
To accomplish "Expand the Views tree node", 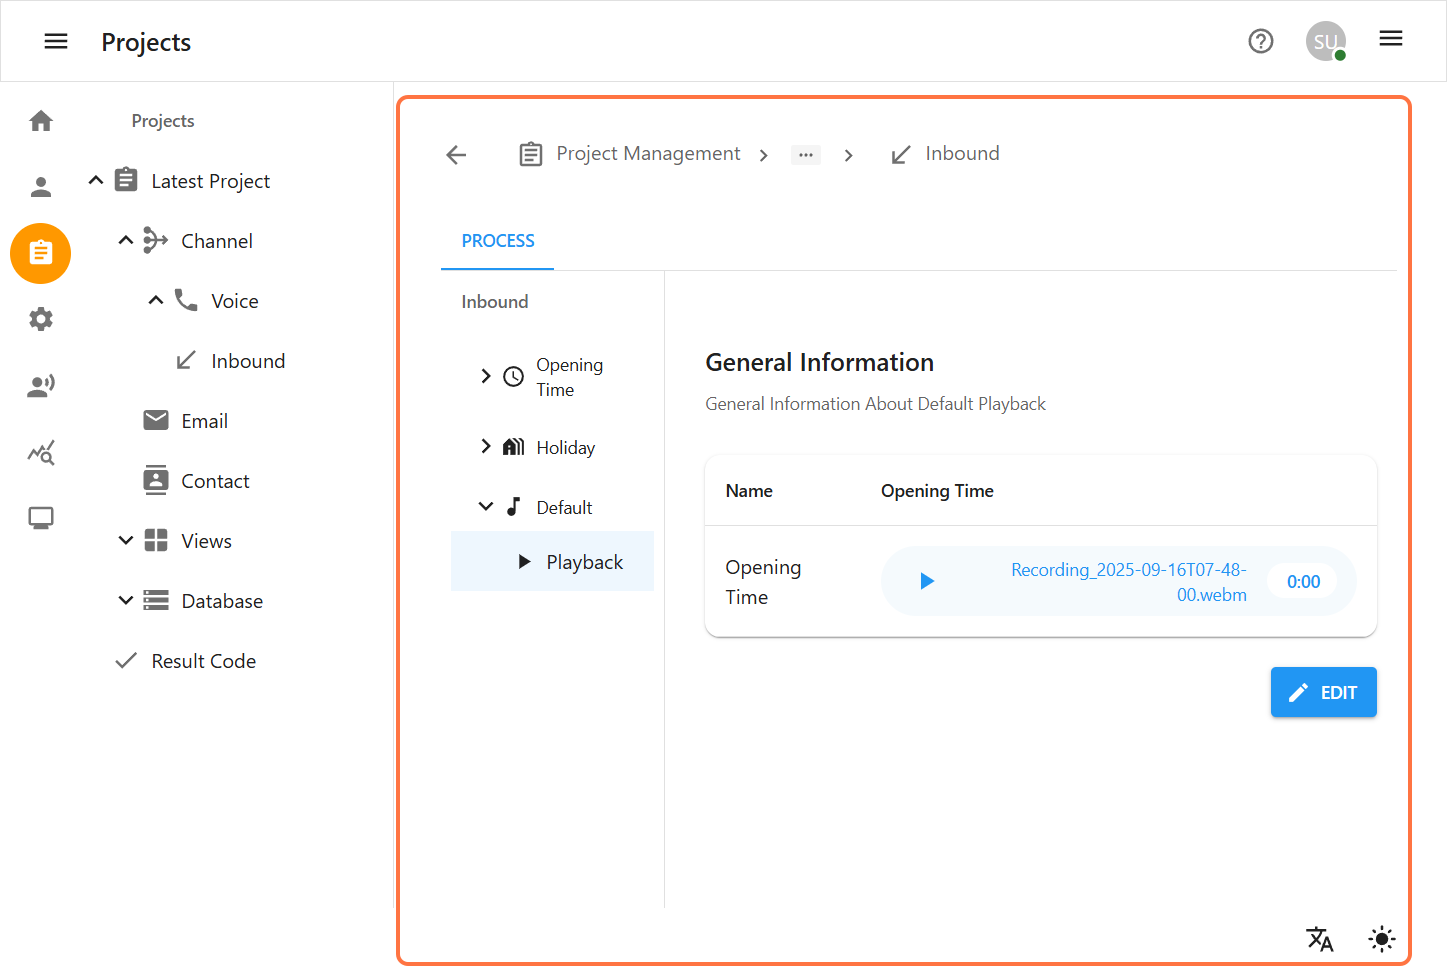I will coord(126,541).
